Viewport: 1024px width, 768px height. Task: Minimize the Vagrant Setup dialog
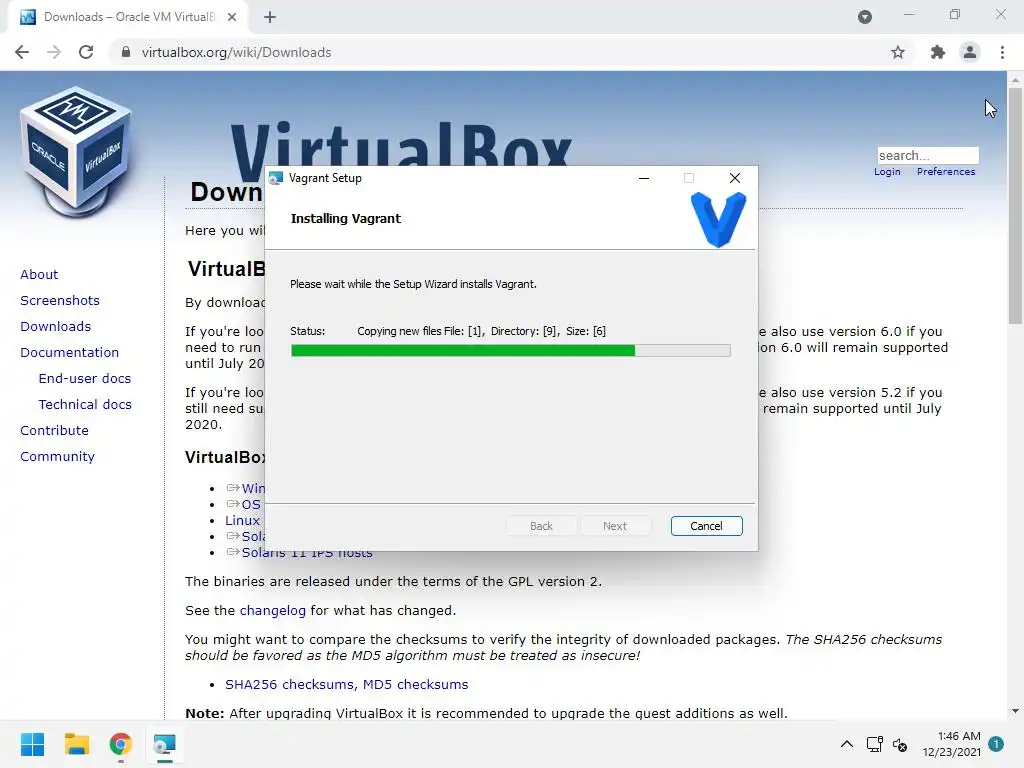(644, 178)
